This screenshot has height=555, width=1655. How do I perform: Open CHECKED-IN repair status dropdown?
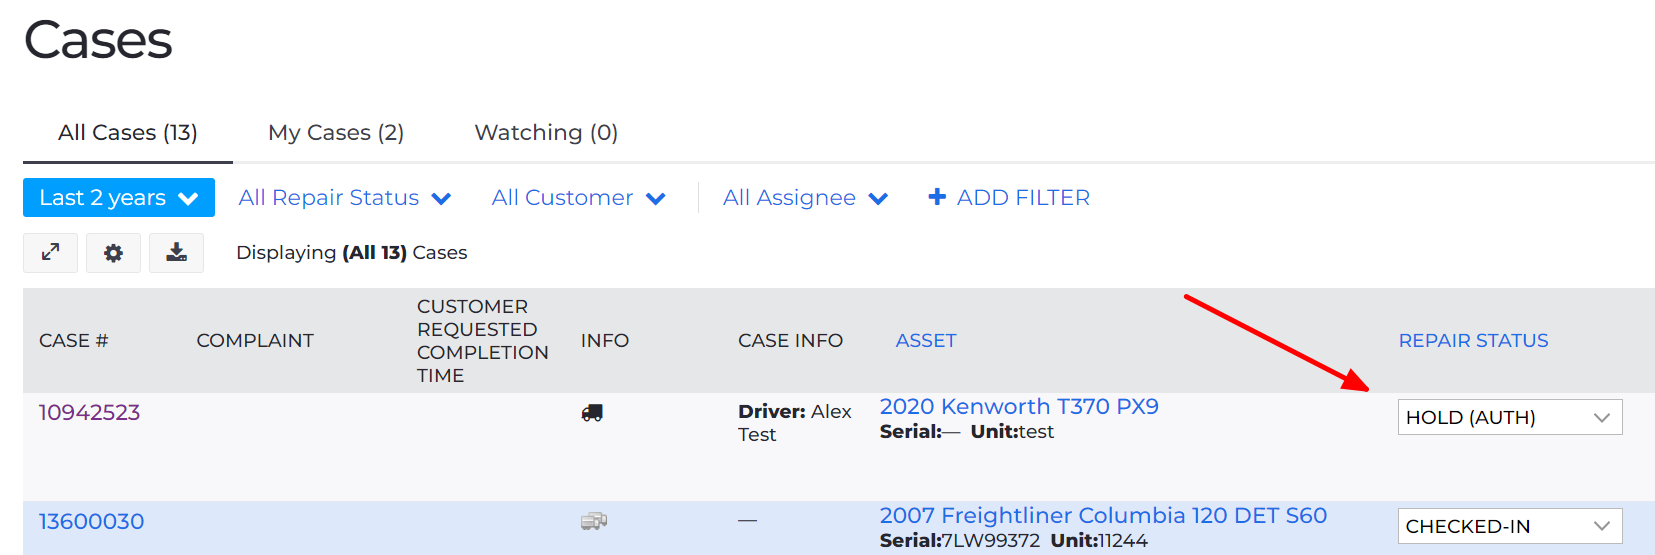(1509, 526)
